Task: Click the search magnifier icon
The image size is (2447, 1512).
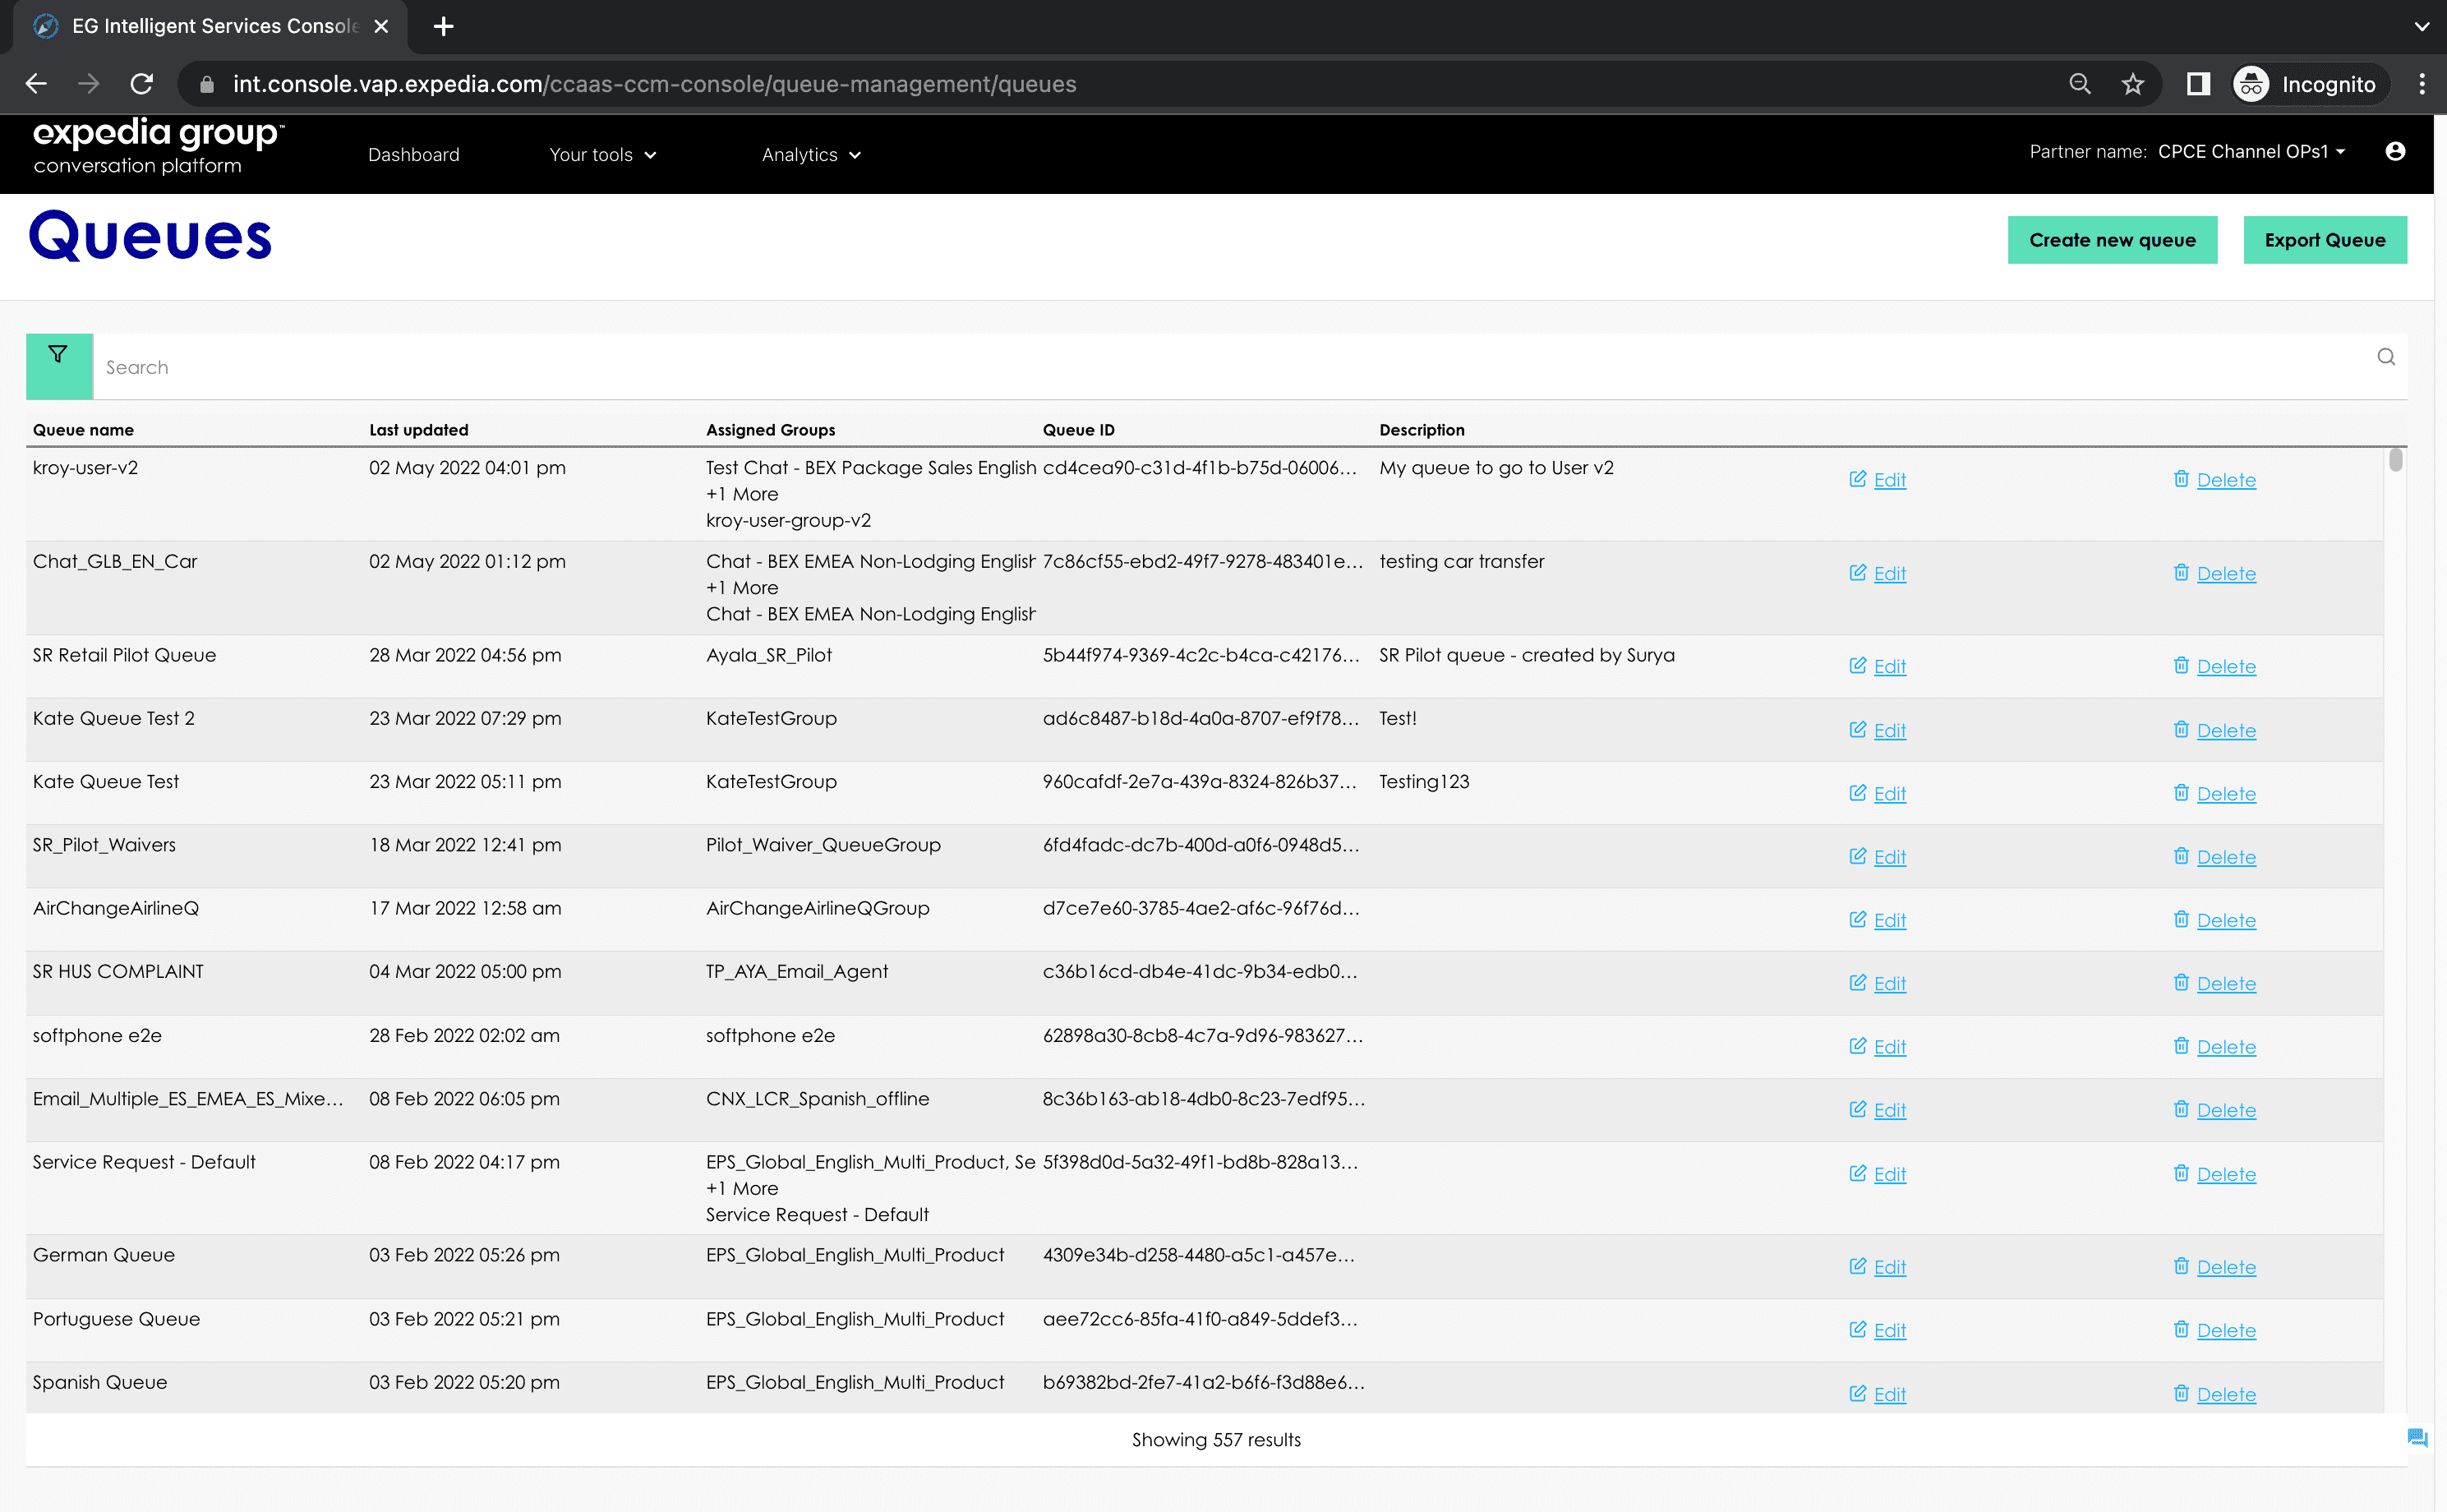Action: 2386,357
